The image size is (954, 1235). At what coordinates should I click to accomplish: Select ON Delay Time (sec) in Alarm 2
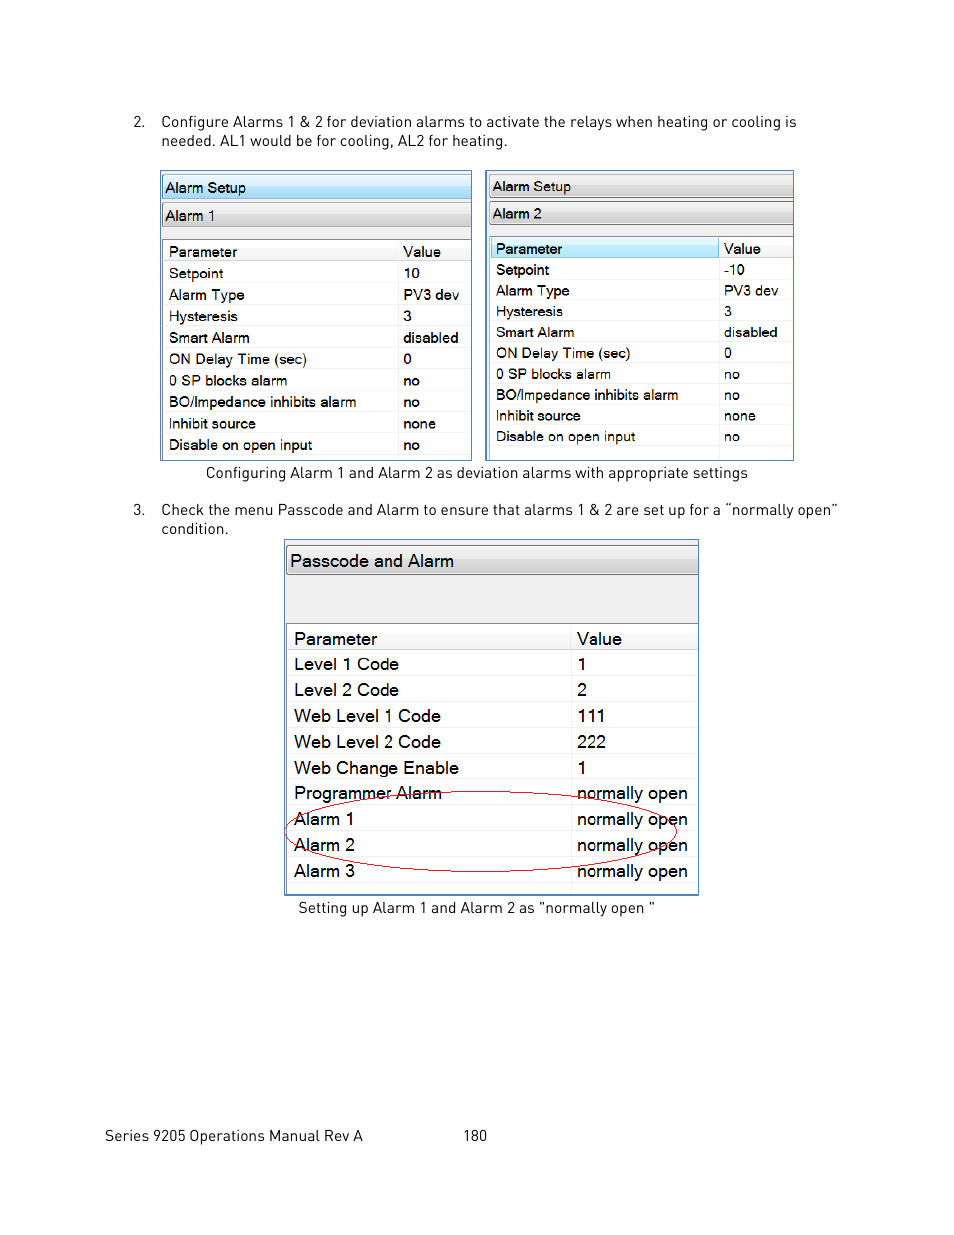[x=563, y=353]
